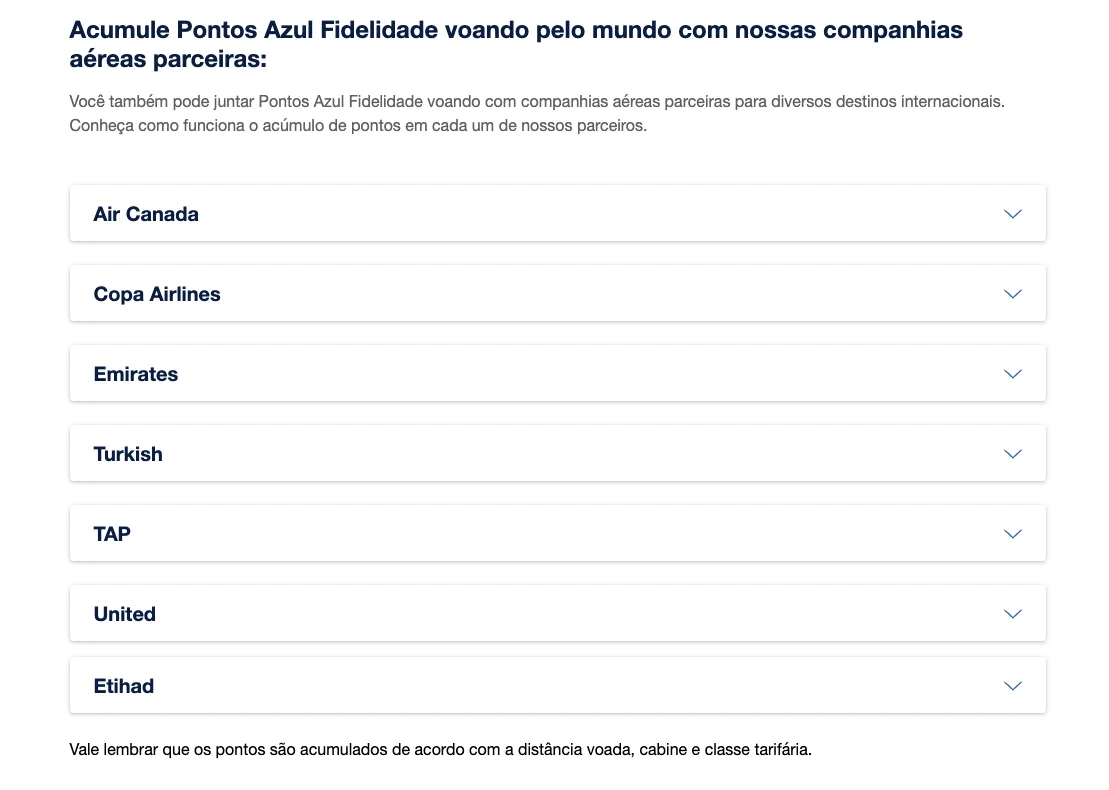
Task: Click the United chevron icon
Action: click(x=1013, y=613)
